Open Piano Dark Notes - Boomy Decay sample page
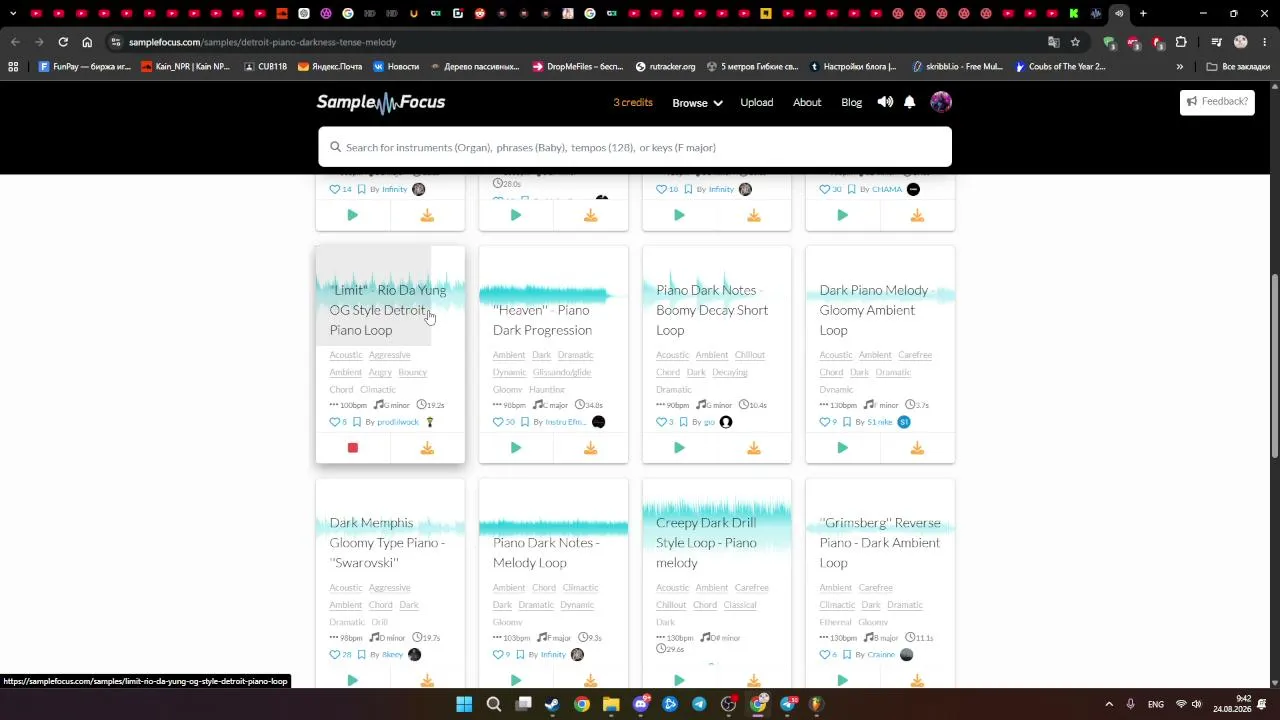The image size is (1280, 720). click(x=712, y=310)
